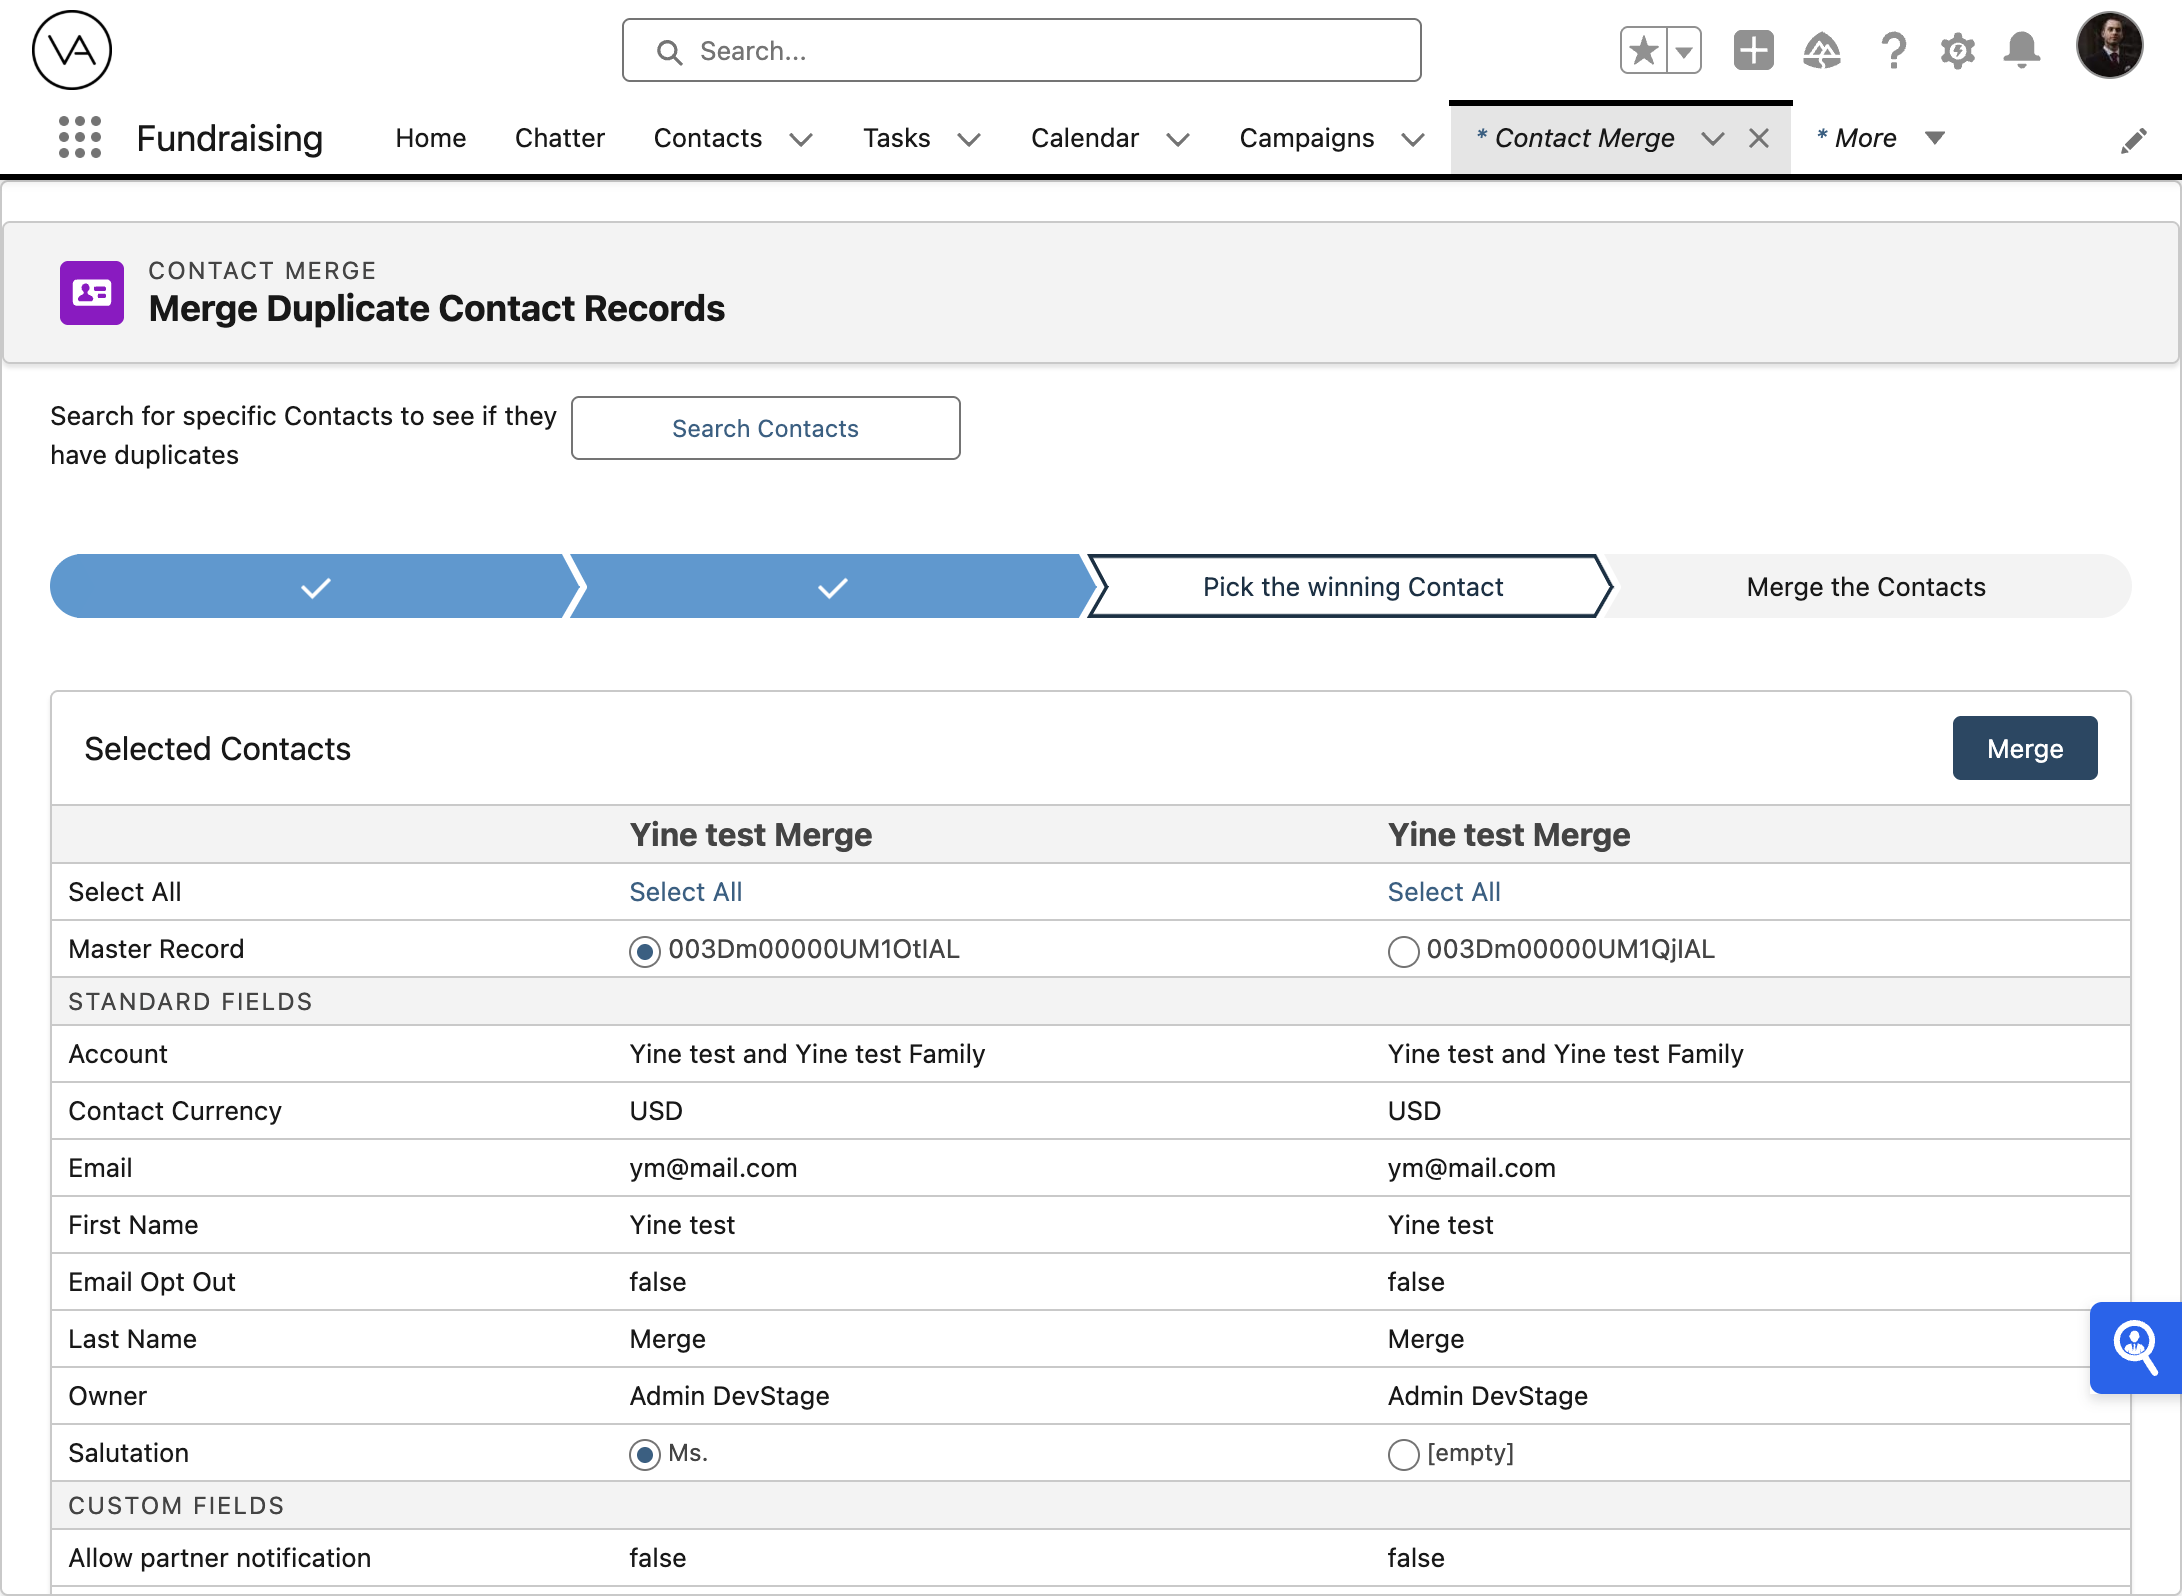Expand the Tasks tab dropdown chevron
The image size is (2182, 1596).
(969, 139)
